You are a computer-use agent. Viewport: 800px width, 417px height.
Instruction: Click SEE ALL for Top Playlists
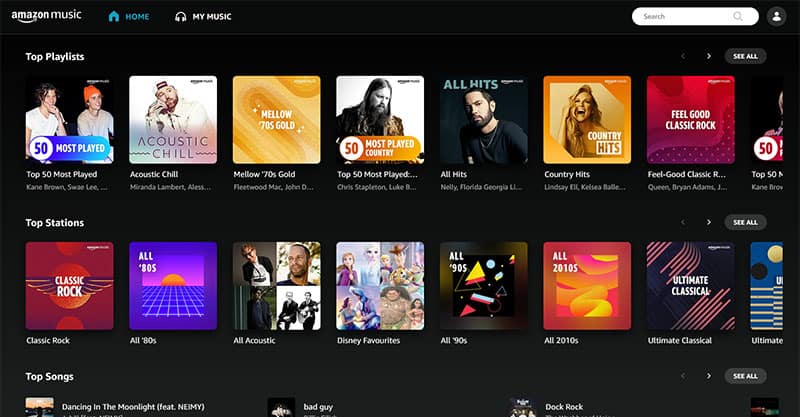pos(745,56)
